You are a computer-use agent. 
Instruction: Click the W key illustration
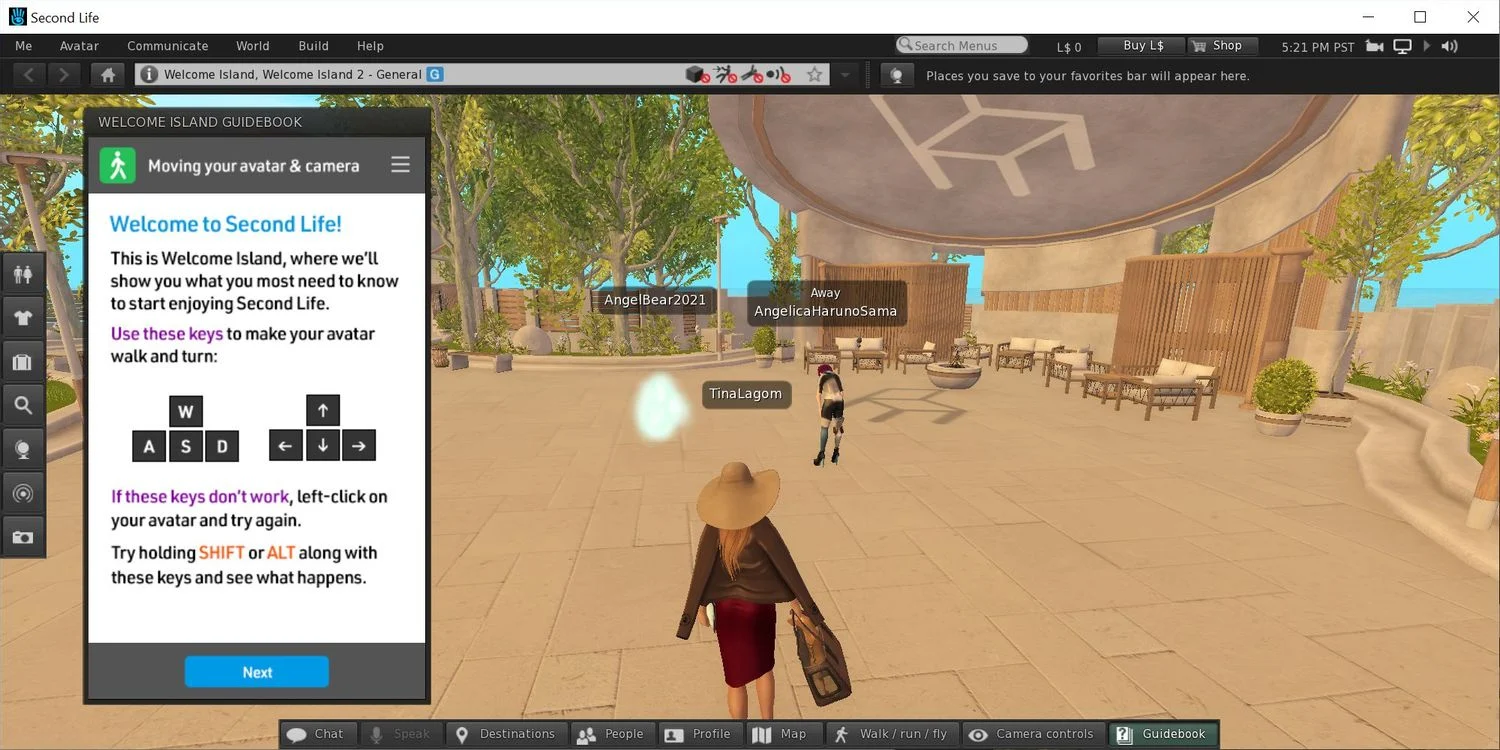click(x=185, y=412)
